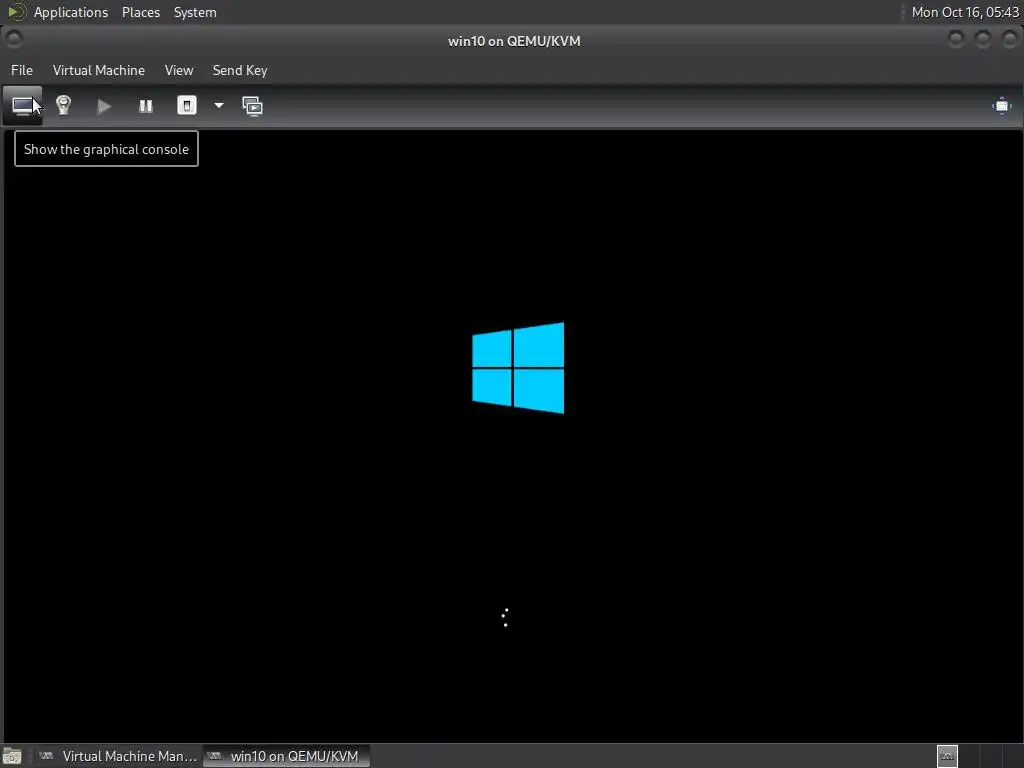Pause the virtual machine
Screen dimensions: 1024x768
click(x=146, y=106)
